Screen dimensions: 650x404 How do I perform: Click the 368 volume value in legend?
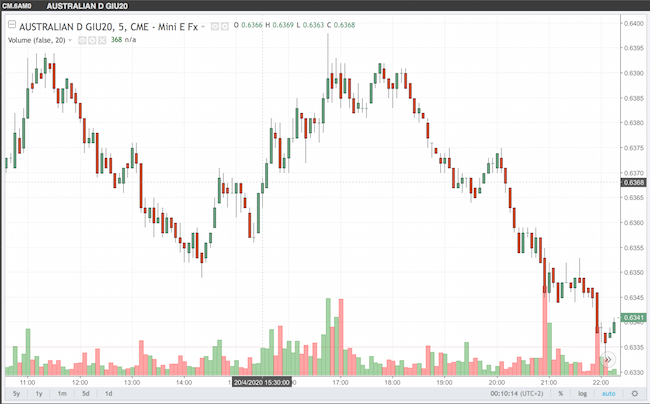116,40
